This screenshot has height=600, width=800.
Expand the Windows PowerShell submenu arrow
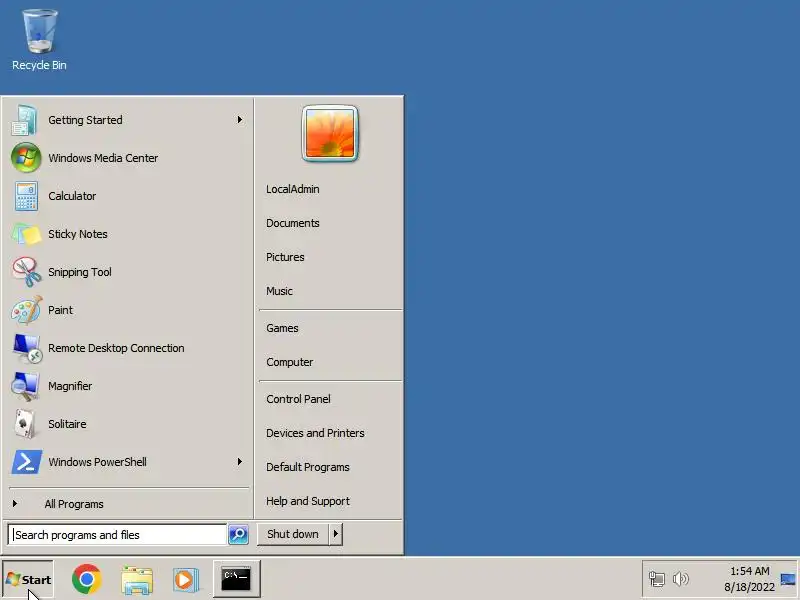click(240, 462)
